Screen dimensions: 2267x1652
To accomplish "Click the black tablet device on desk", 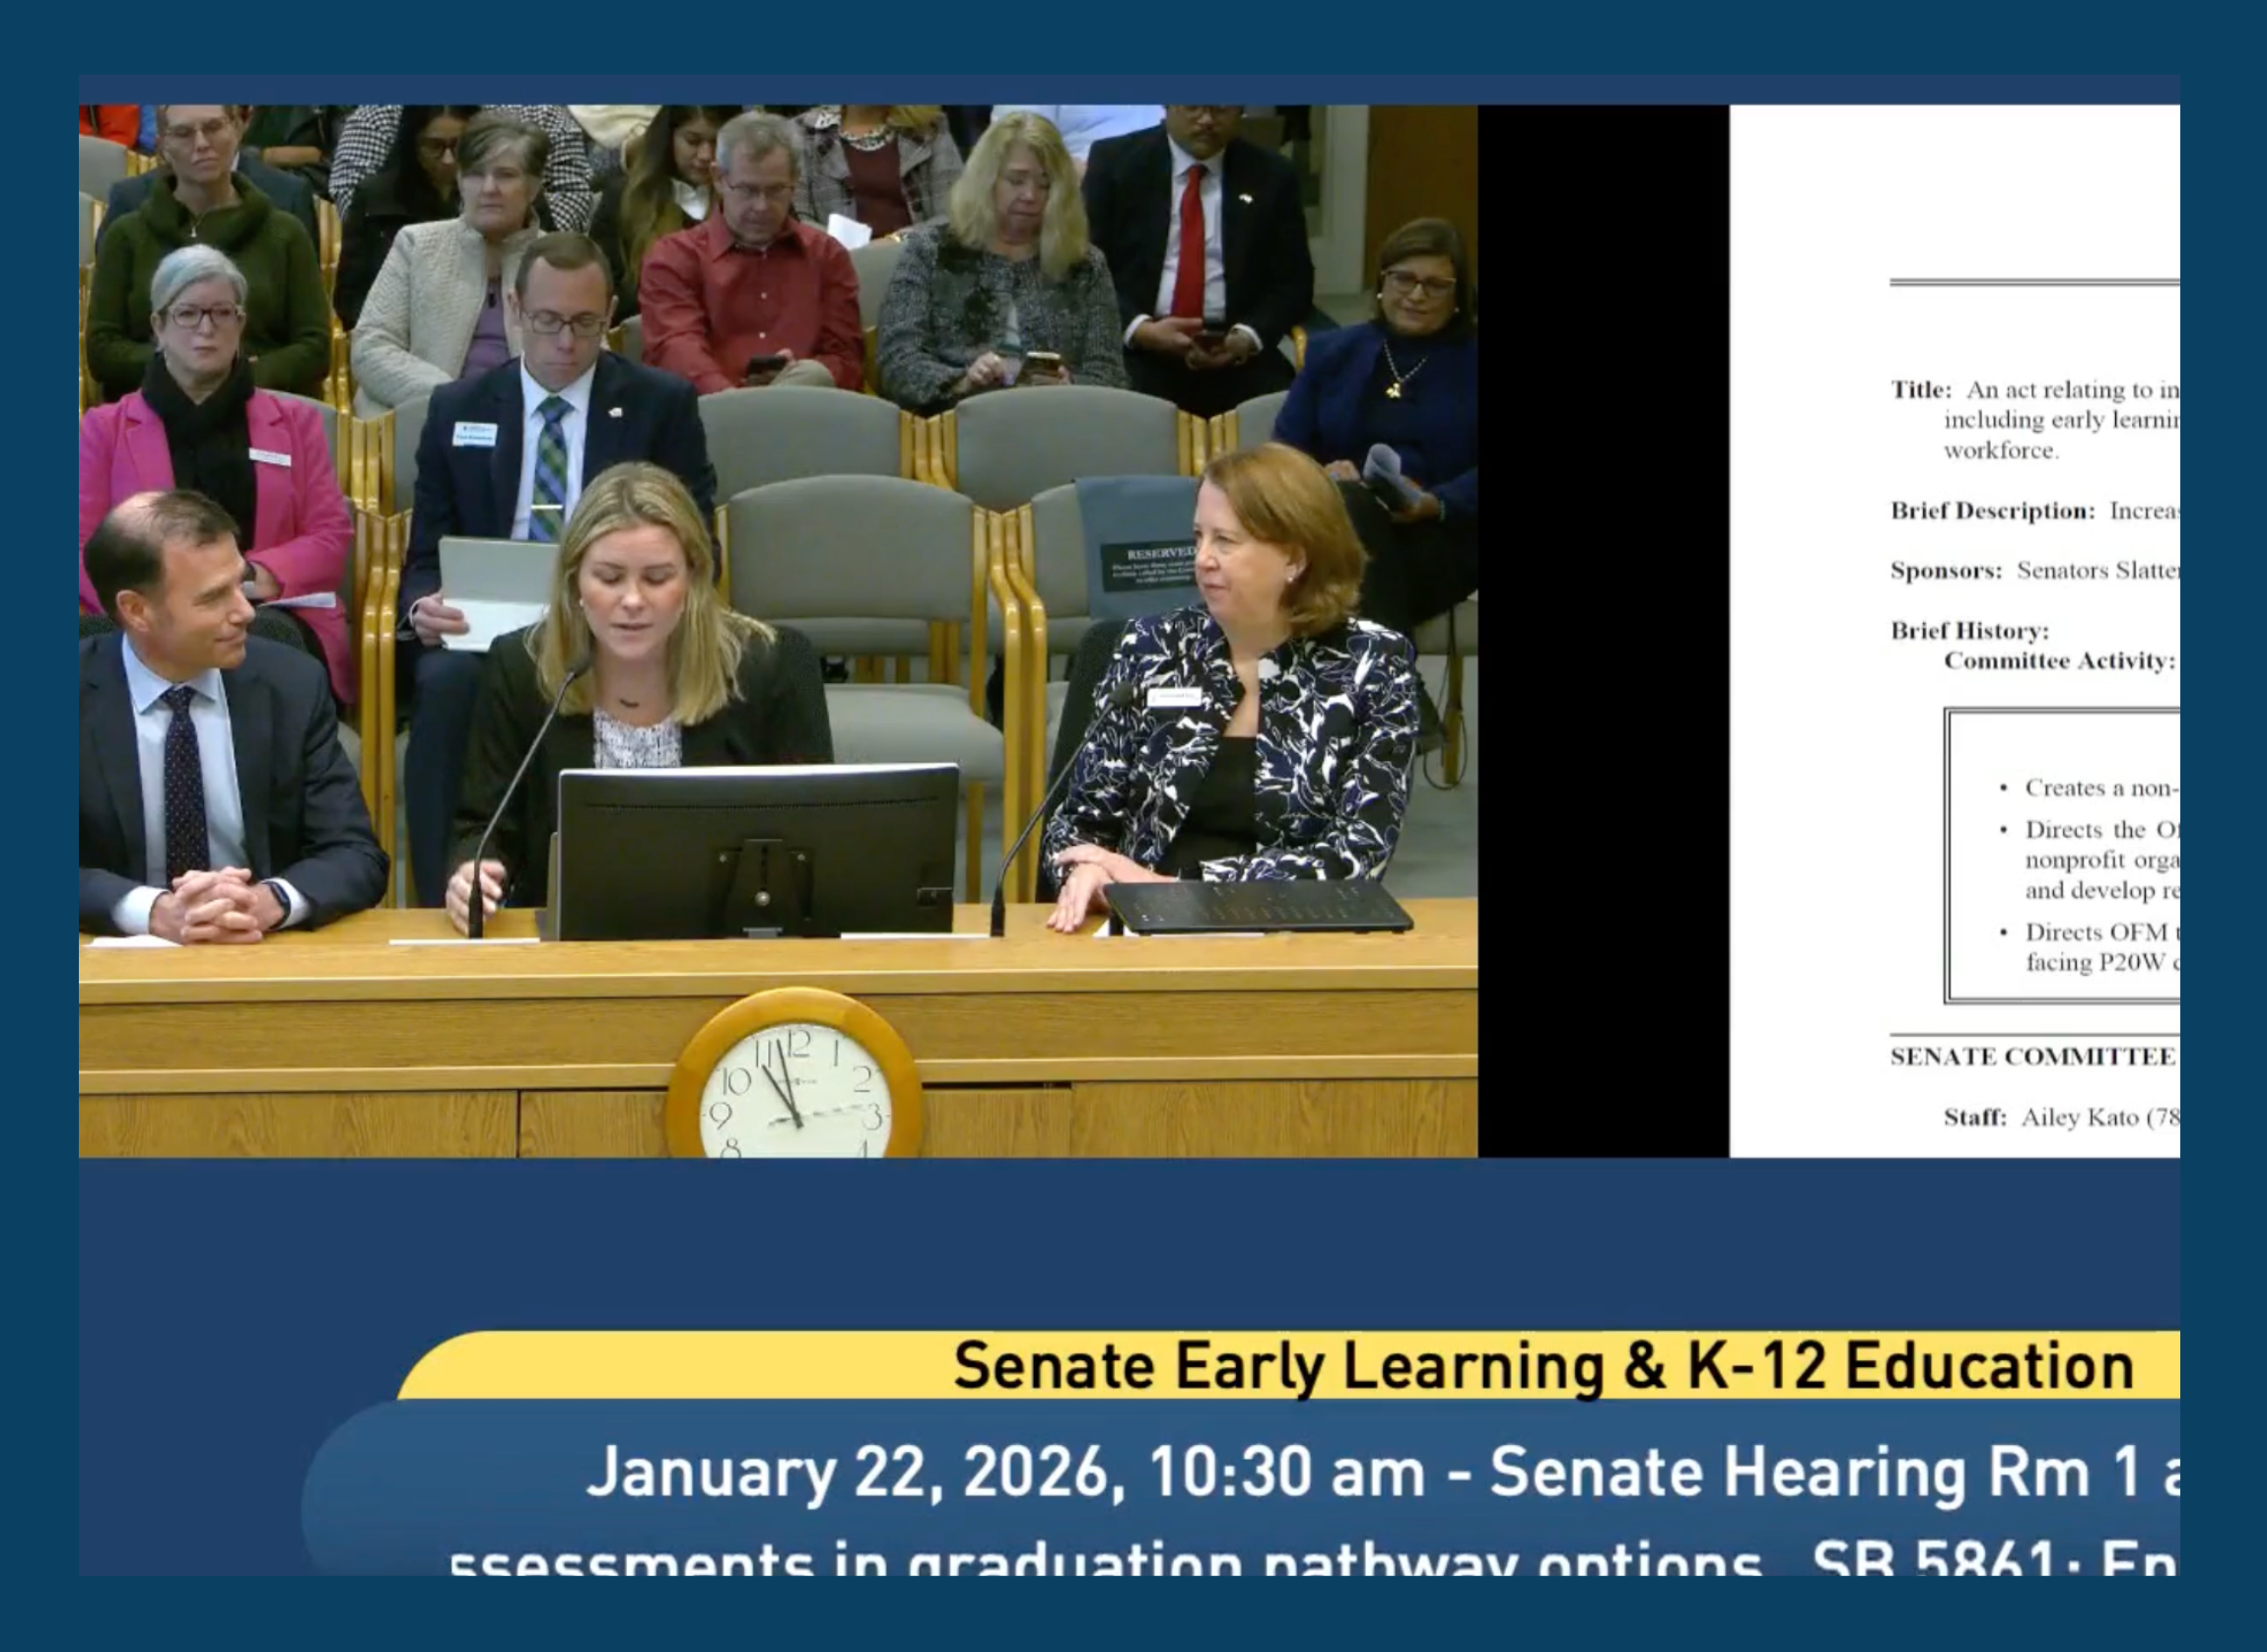I will 1260,906.
